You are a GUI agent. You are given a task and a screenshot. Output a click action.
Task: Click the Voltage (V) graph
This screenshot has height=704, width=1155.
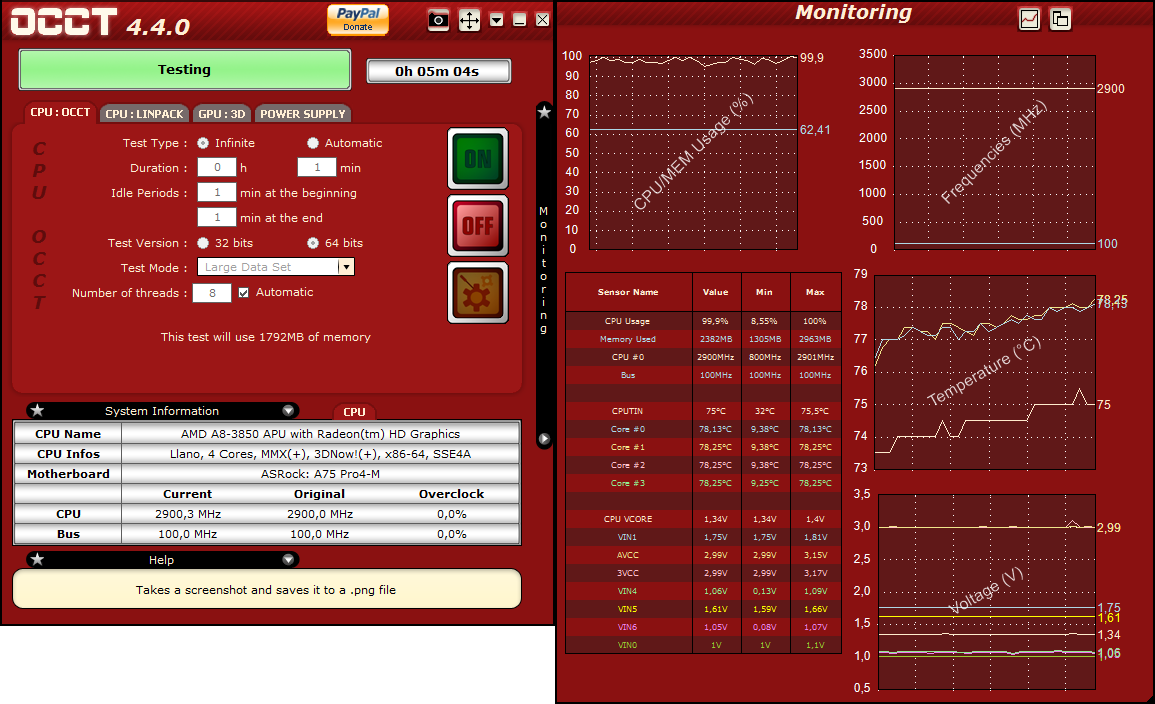[987, 591]
